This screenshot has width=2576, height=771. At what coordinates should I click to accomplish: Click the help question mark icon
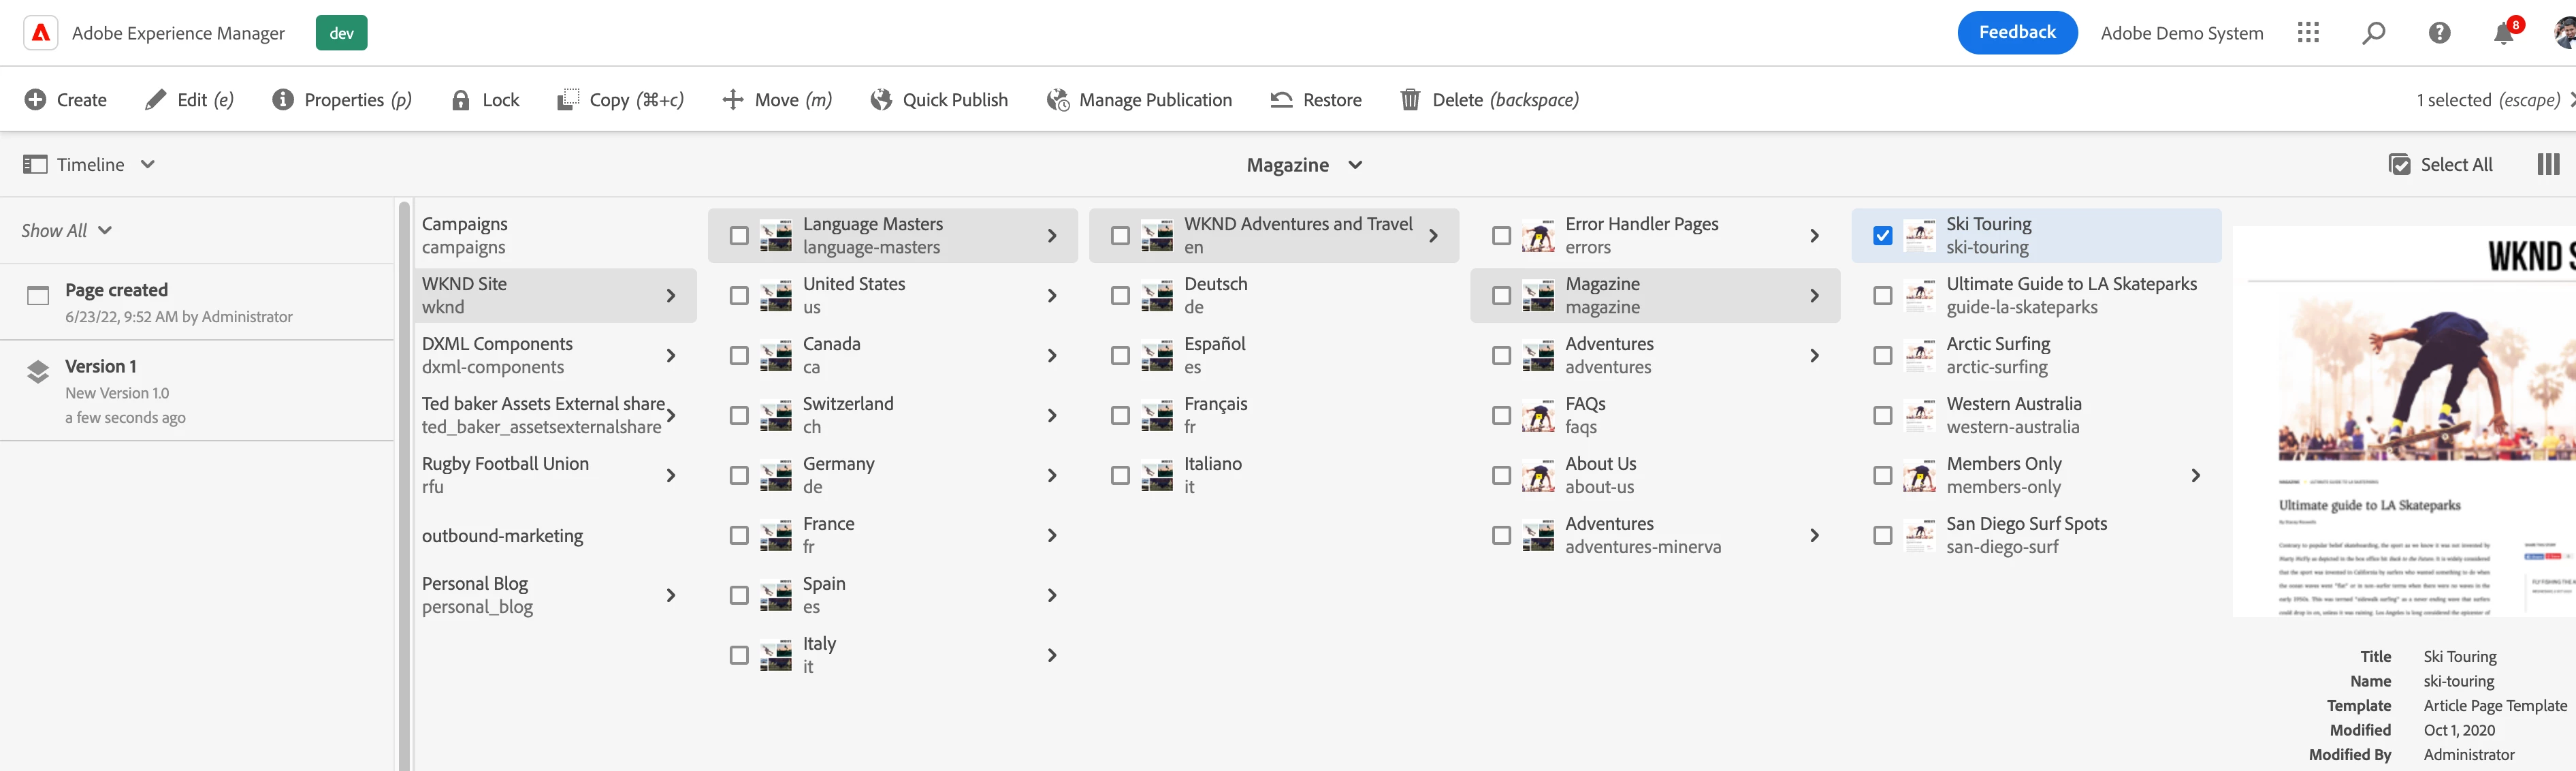(x=2439, y=33)
